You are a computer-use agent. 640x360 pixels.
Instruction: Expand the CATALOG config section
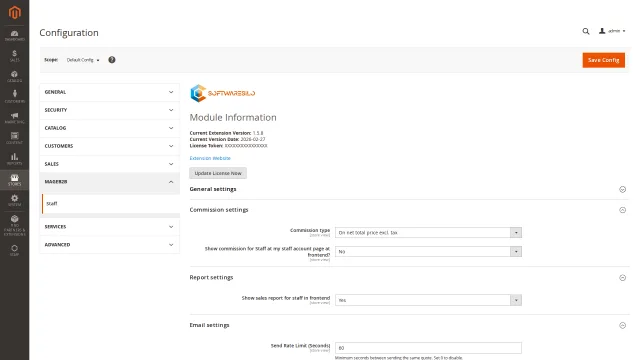109,128
